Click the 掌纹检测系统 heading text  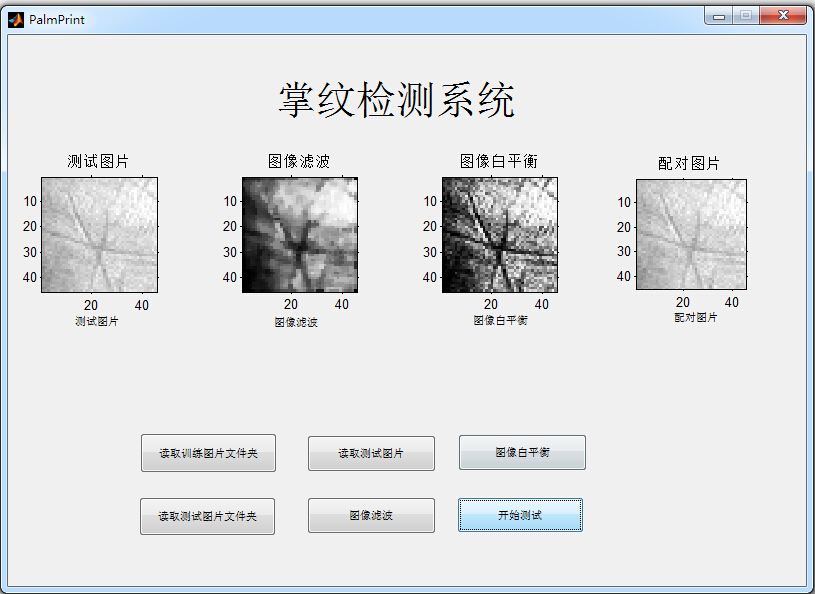397,100
